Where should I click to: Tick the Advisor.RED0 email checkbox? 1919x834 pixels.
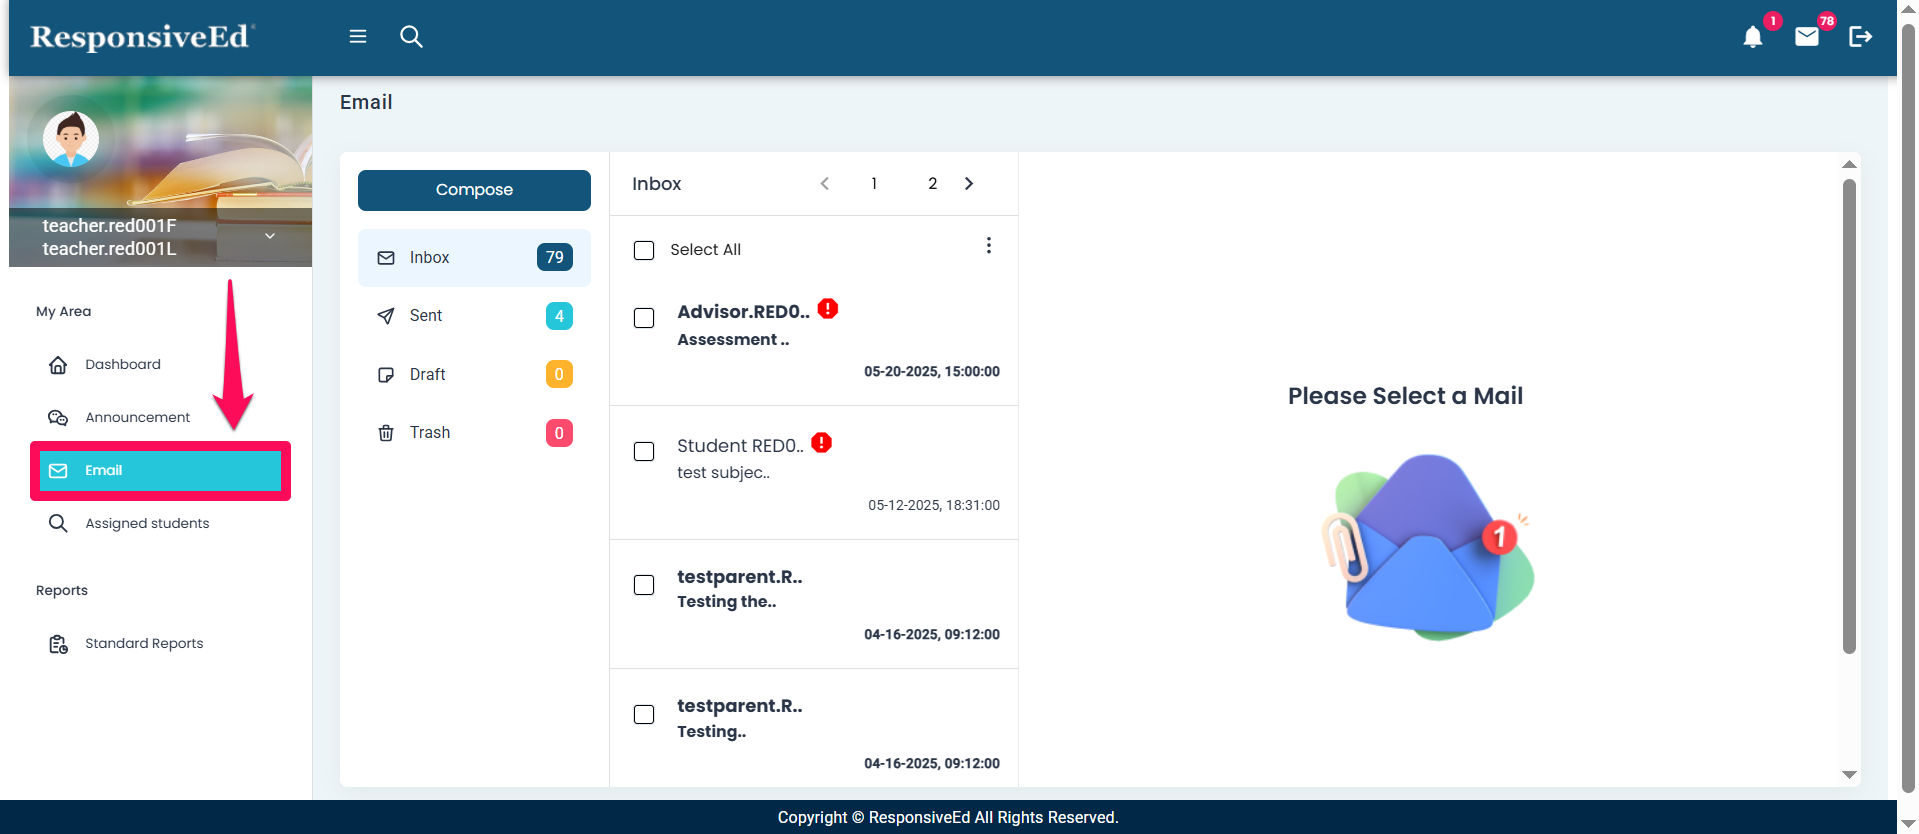pos(644,318)
